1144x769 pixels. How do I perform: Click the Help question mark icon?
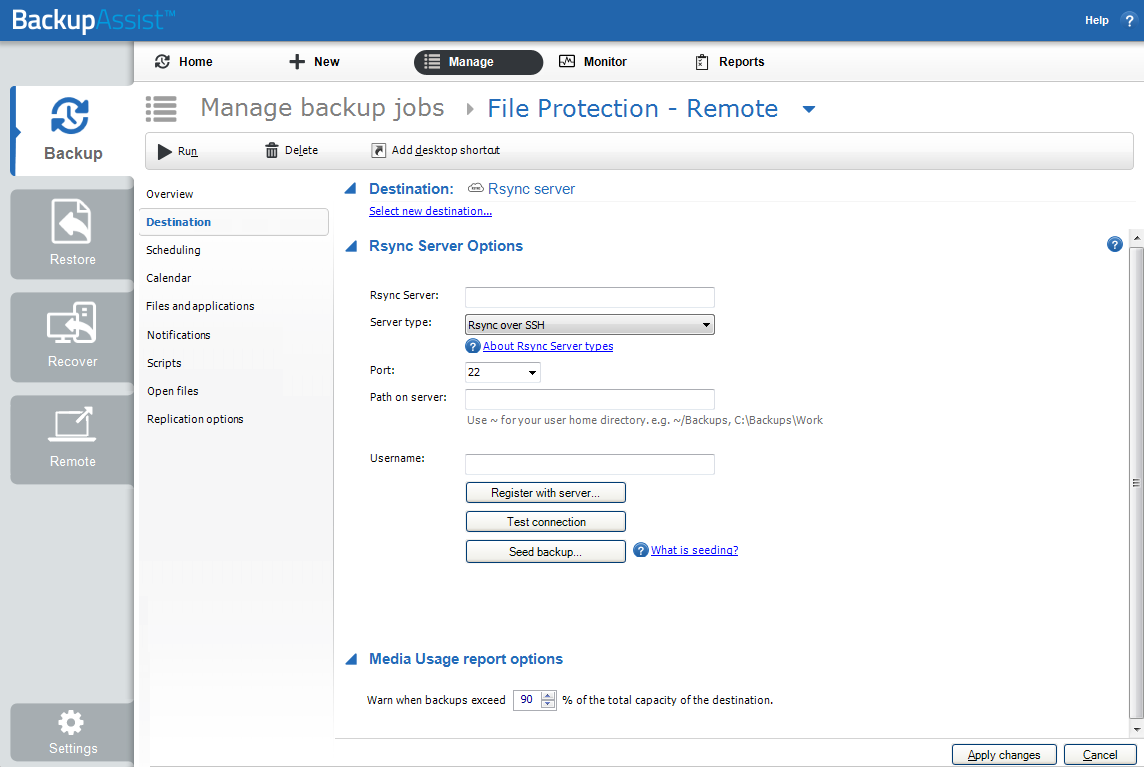(1129, 20)
